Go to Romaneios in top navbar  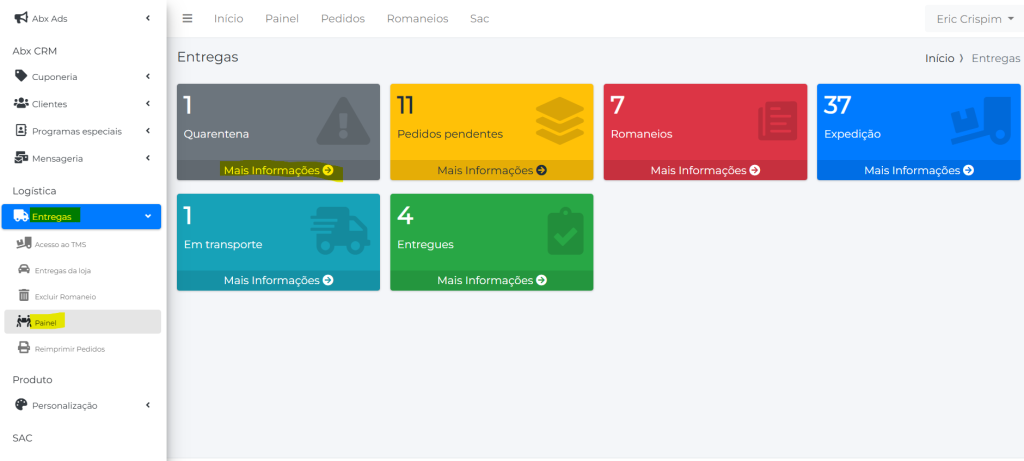(x=417, y=19)
